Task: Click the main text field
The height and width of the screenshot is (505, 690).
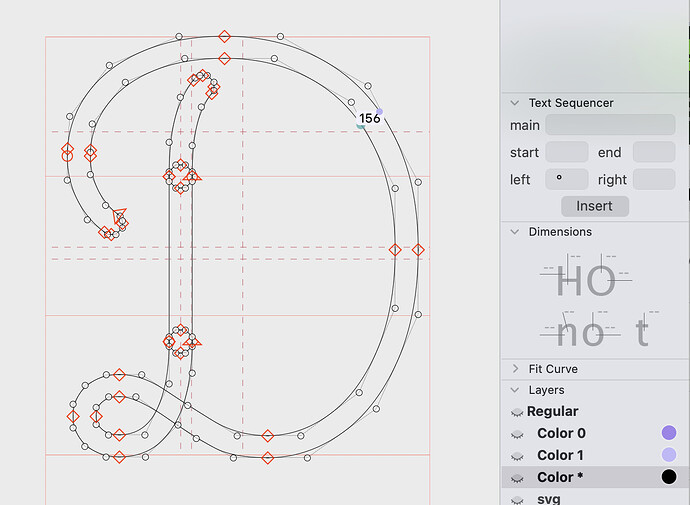Action: (610, 125)
